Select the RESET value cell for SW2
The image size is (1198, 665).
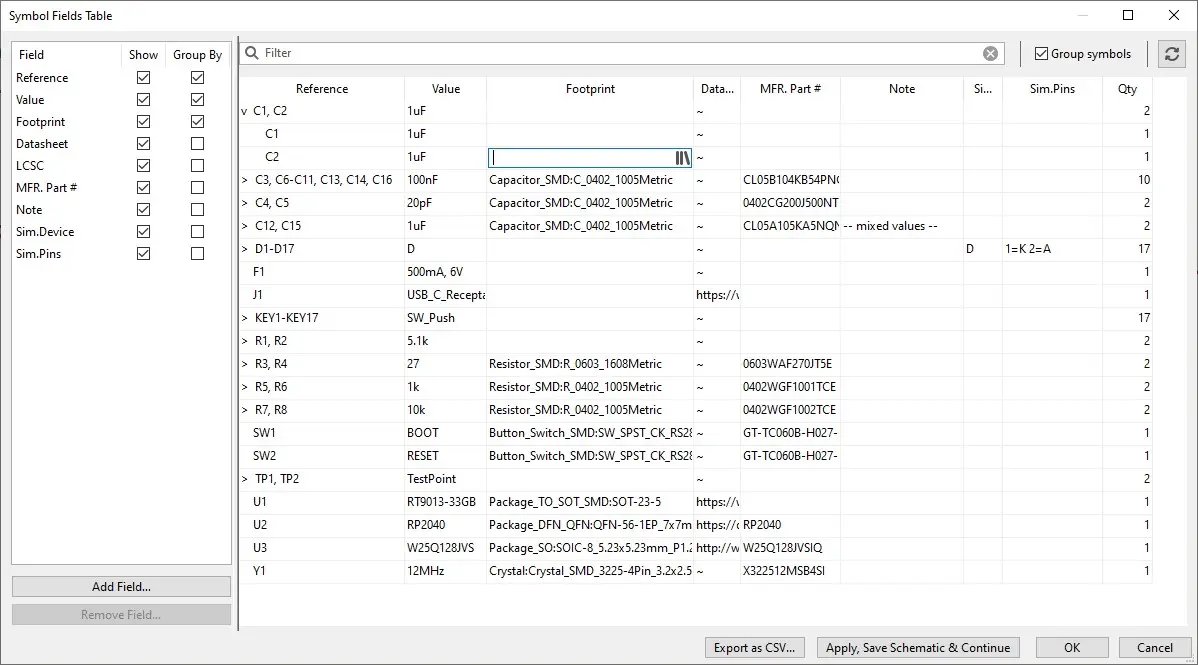445,456
